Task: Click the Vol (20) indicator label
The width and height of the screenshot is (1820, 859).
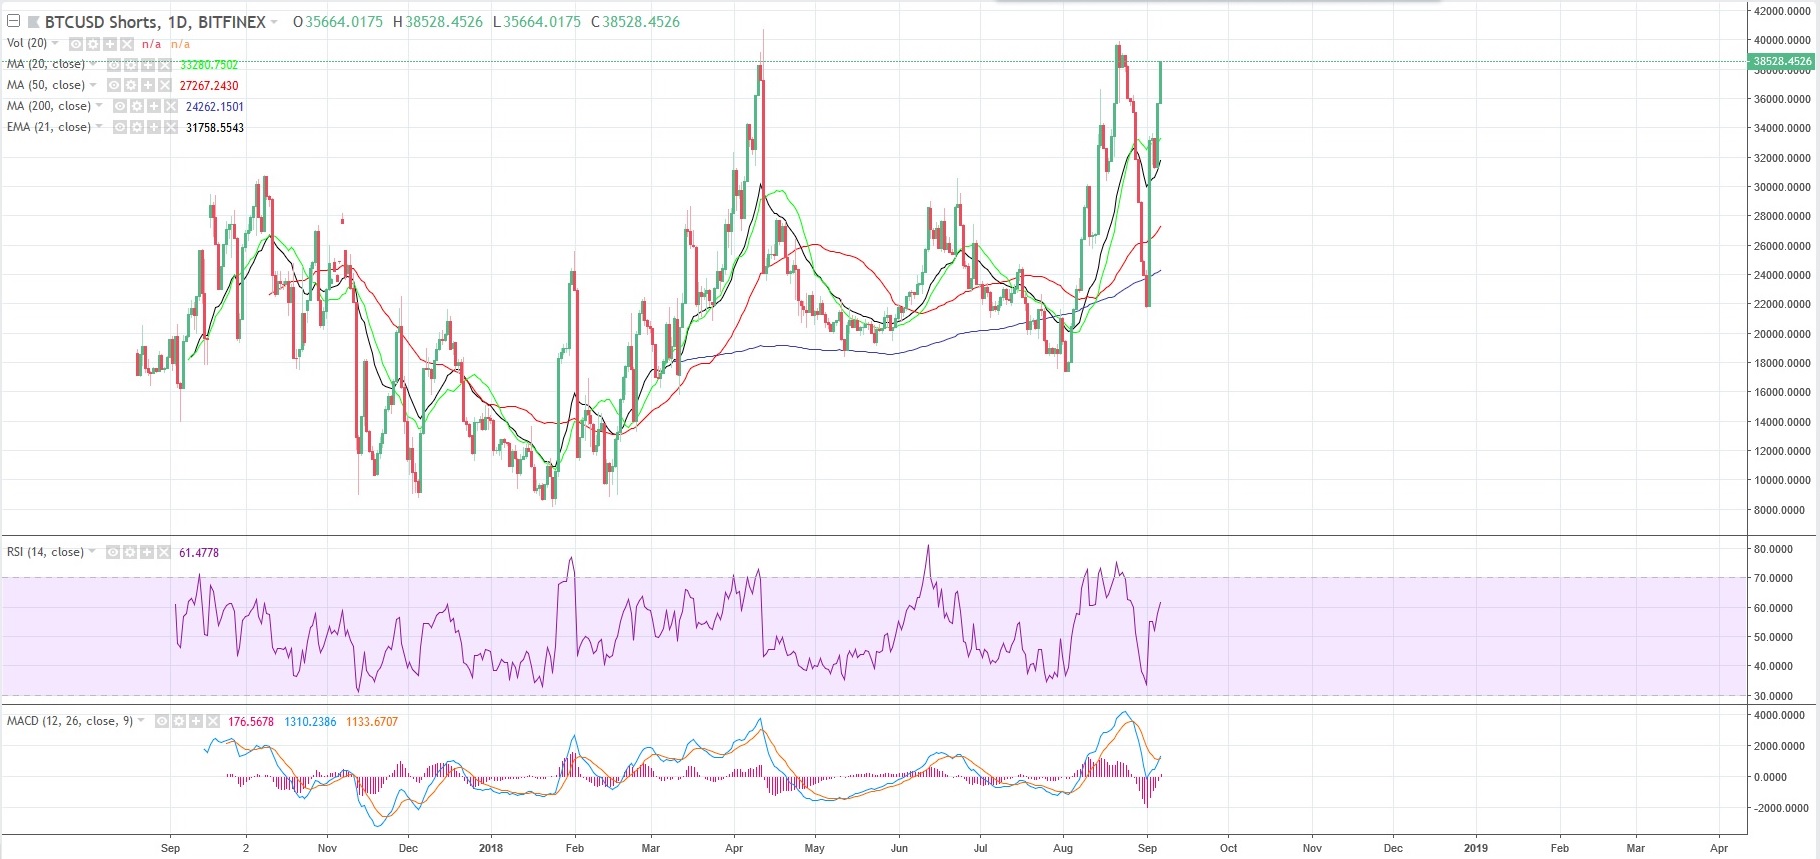Action: click(x=27, y=43)
